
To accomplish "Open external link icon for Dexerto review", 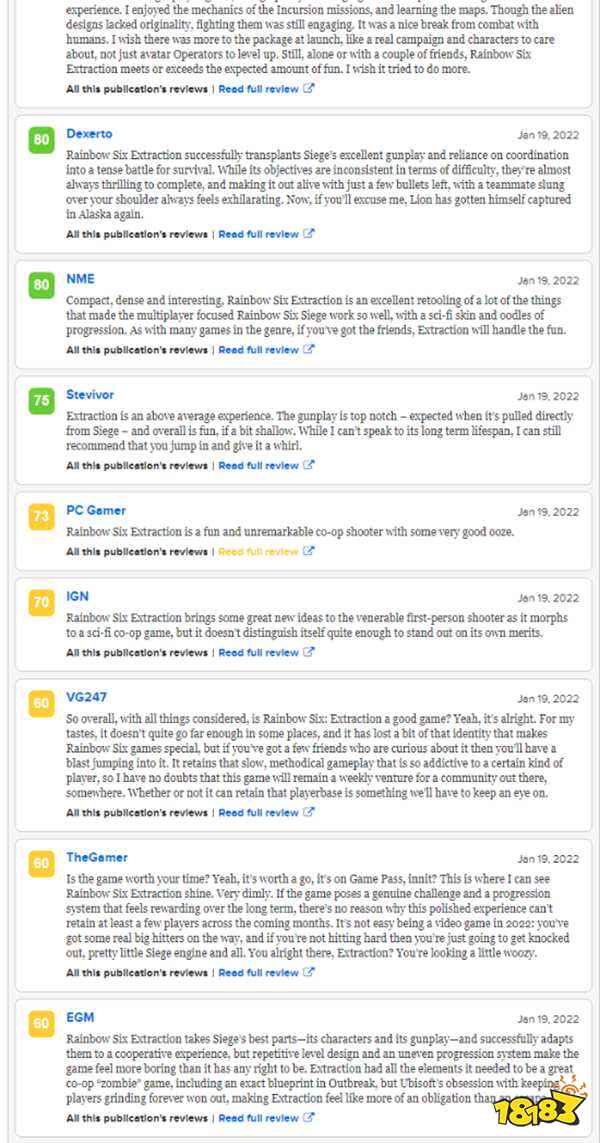I will tap(308, 234).
